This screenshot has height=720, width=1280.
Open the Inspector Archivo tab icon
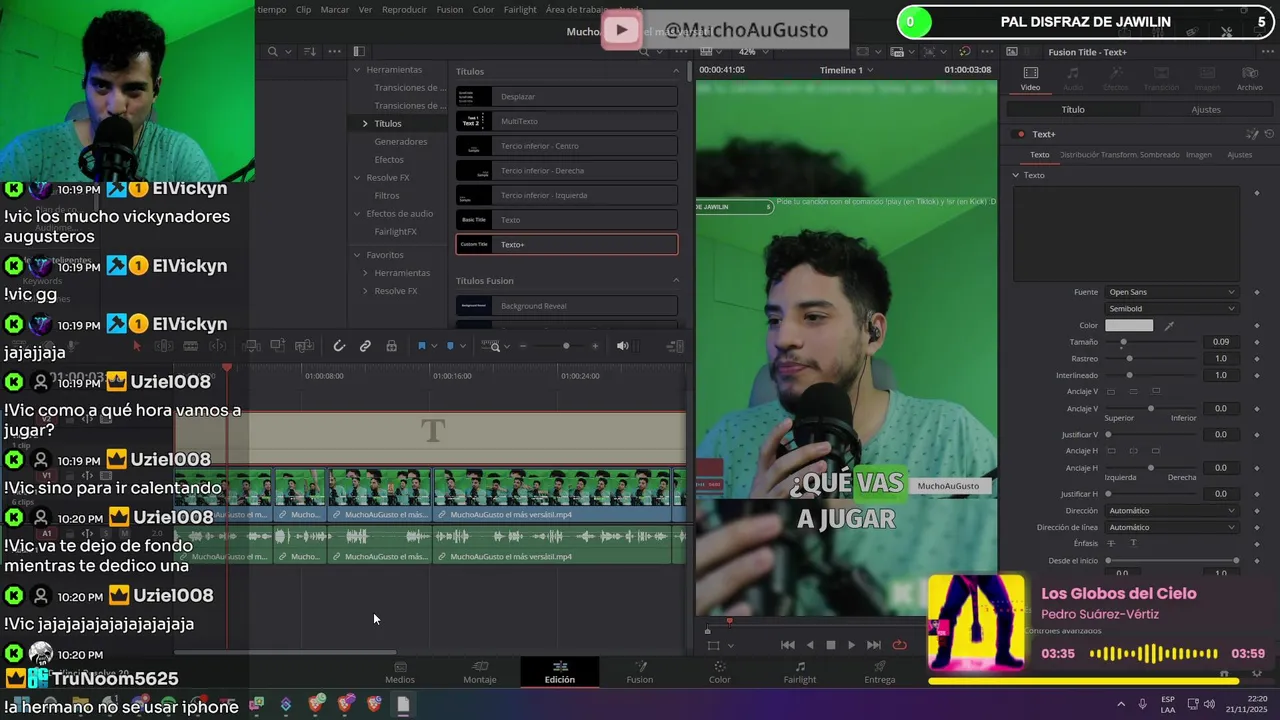[1249, 79]
